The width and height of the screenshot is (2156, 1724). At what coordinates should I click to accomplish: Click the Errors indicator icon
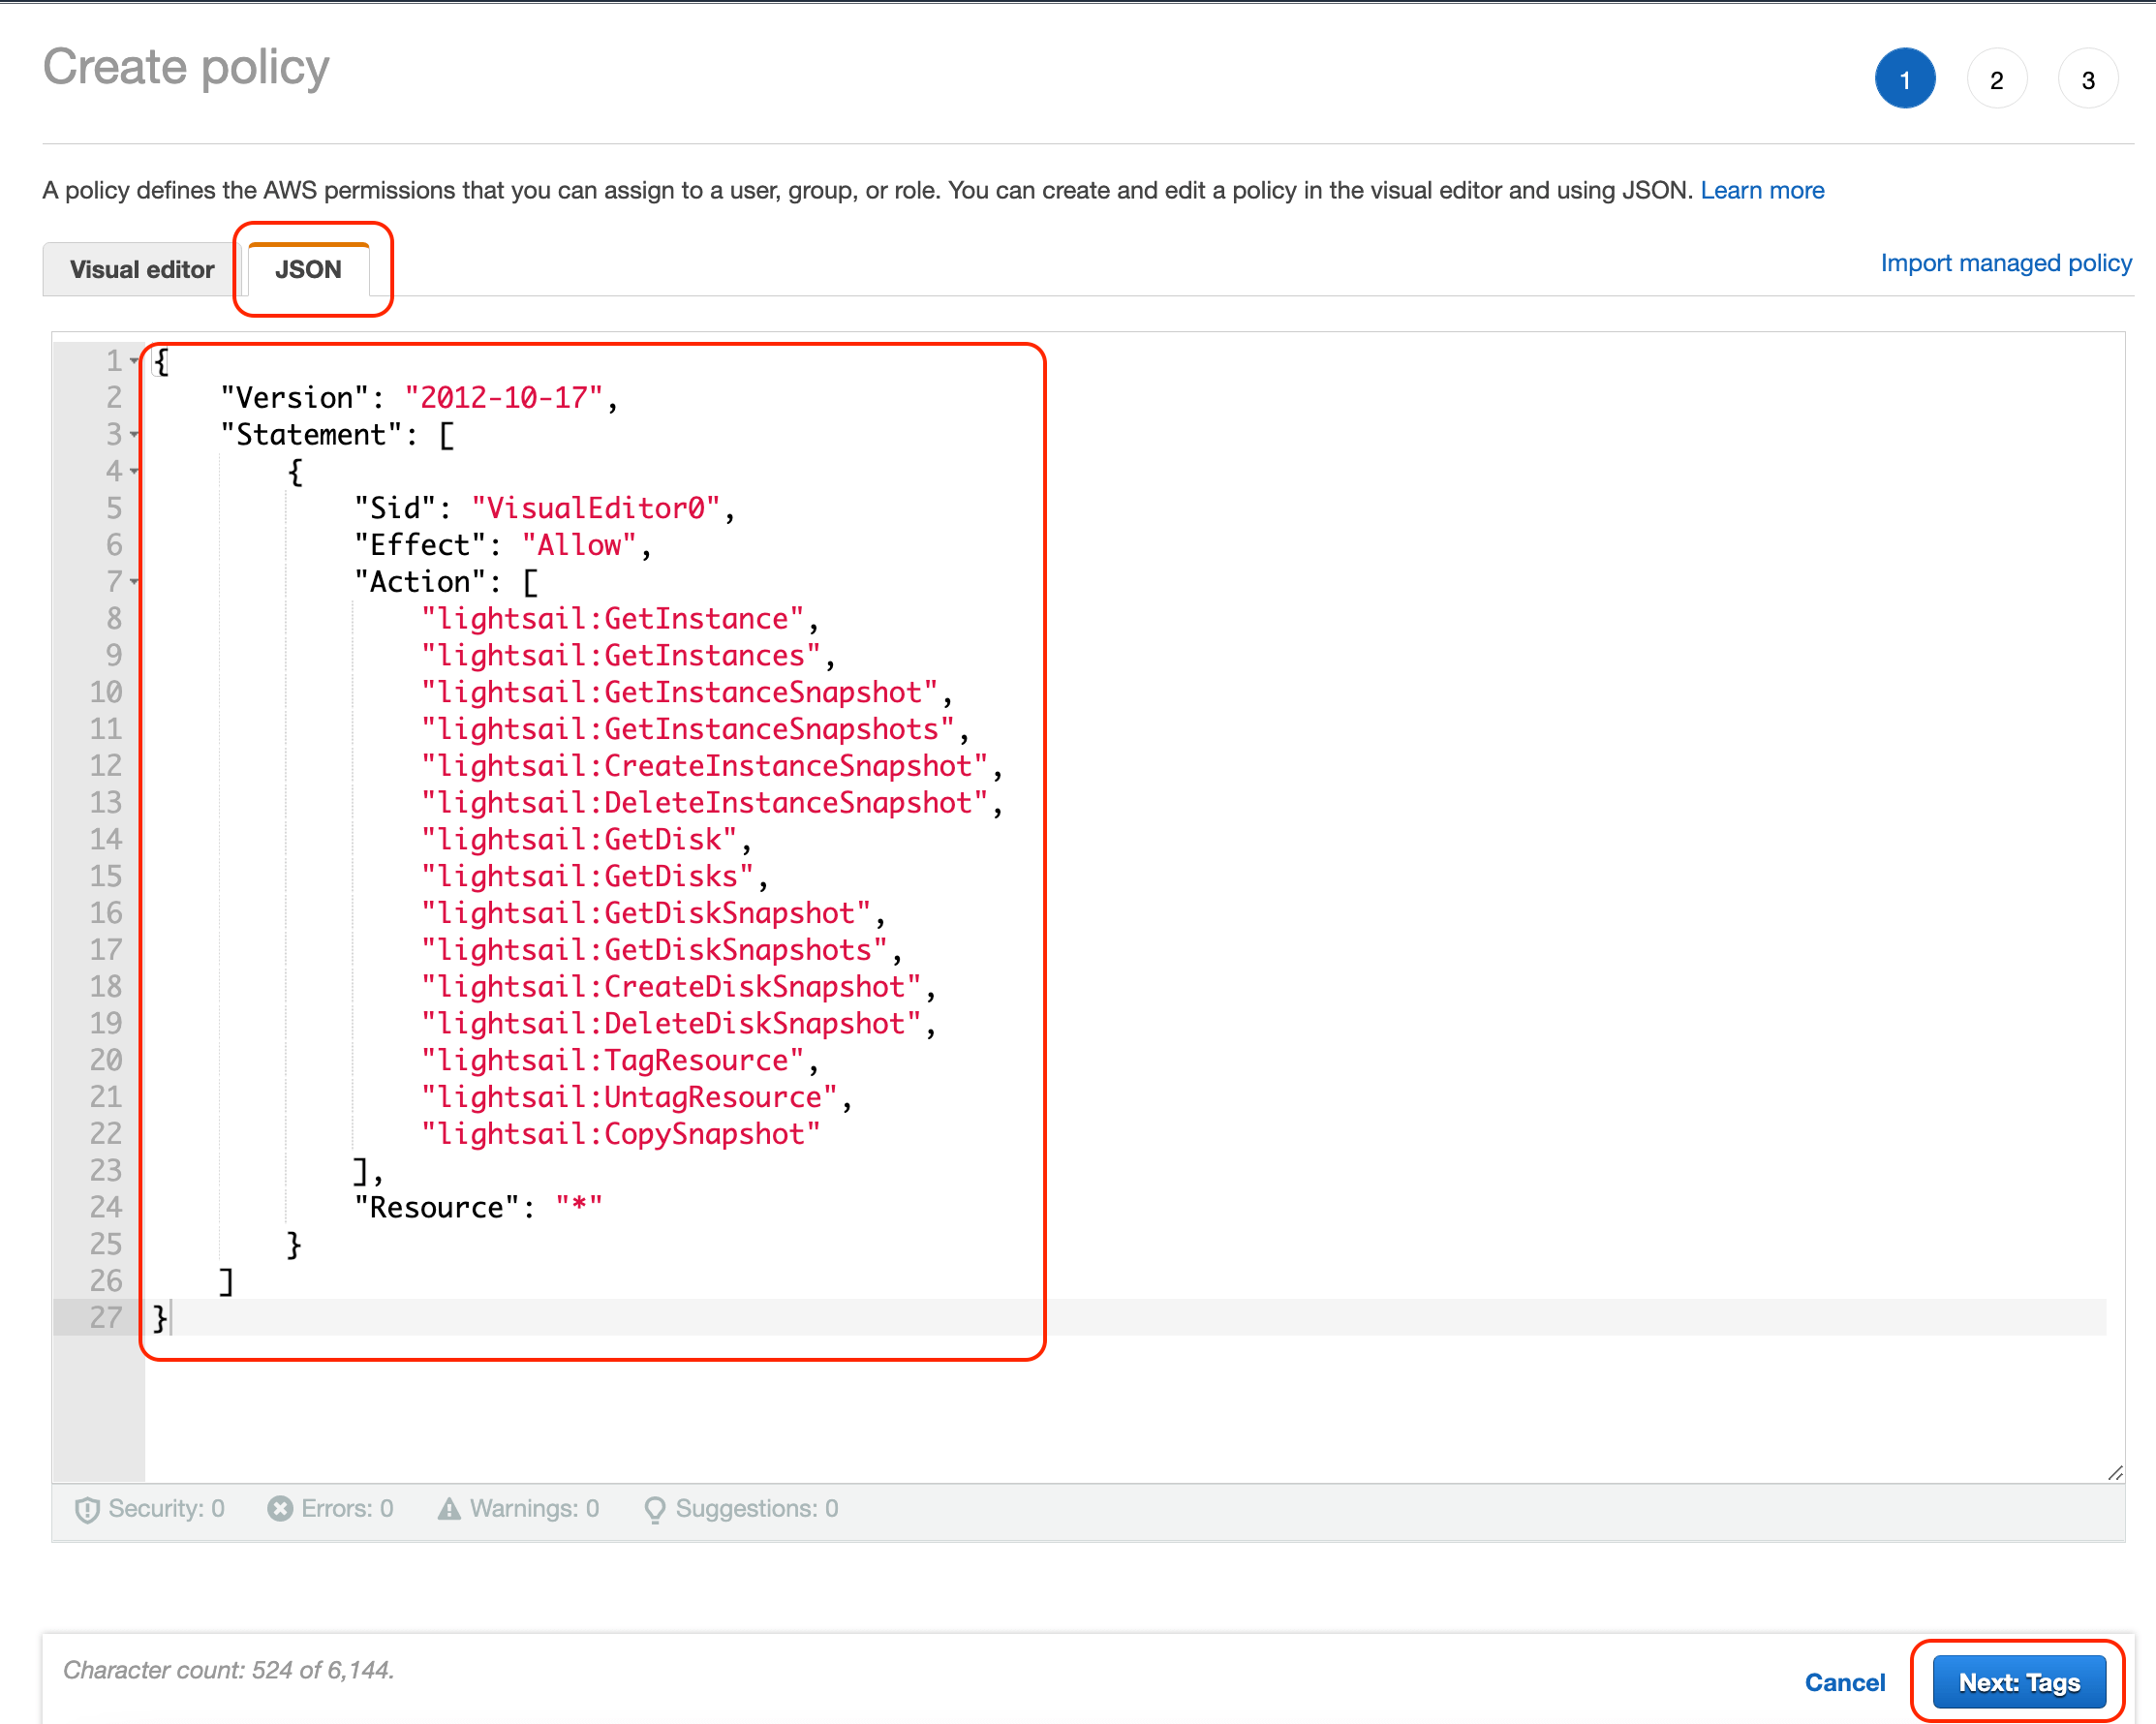point(281,1509)
